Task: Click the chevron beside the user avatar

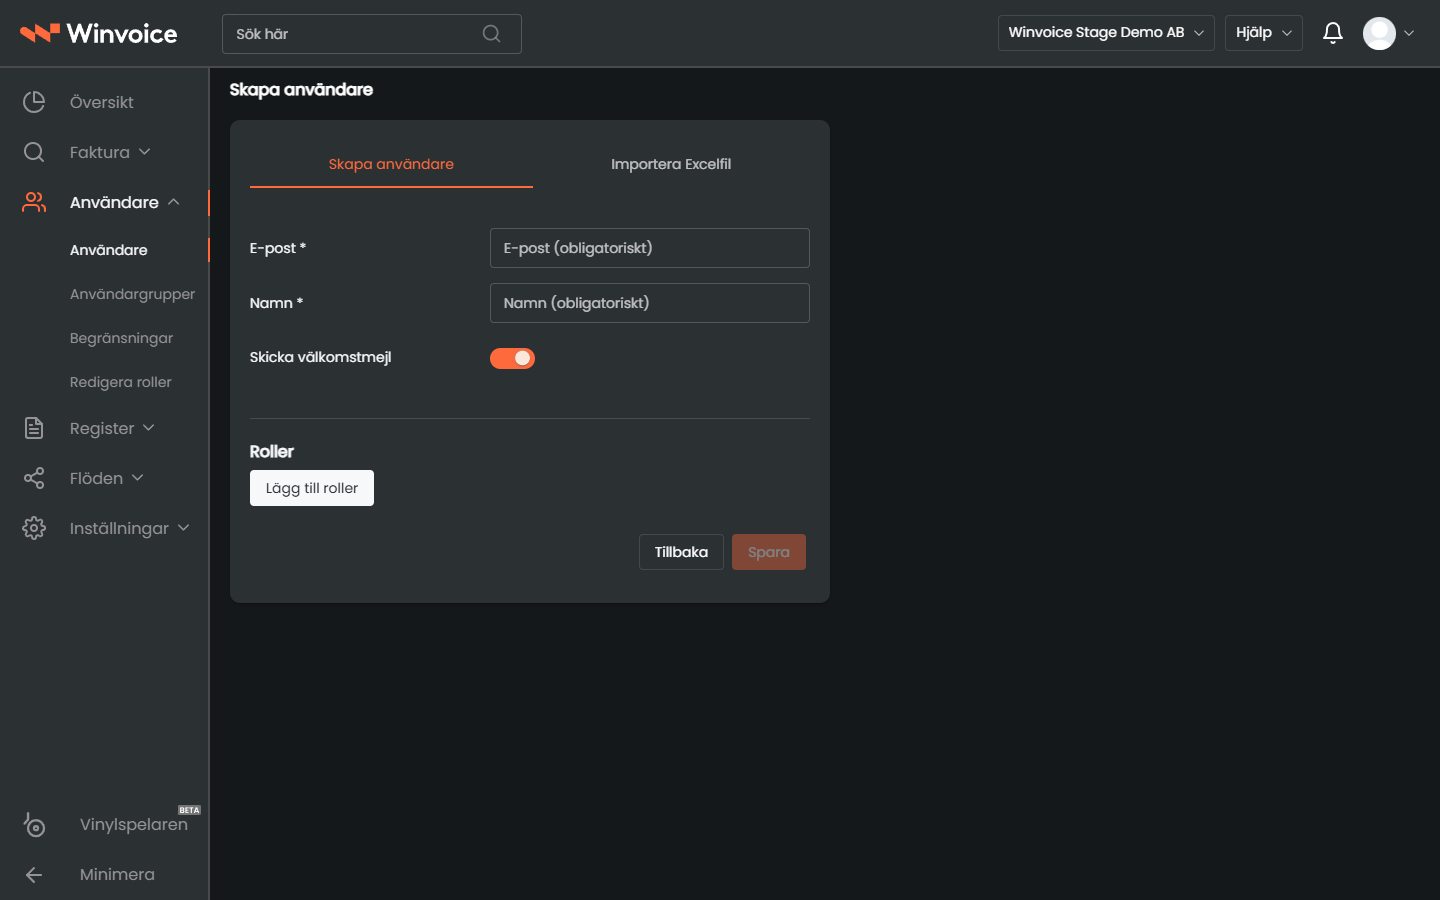Action: [1409, 33]
